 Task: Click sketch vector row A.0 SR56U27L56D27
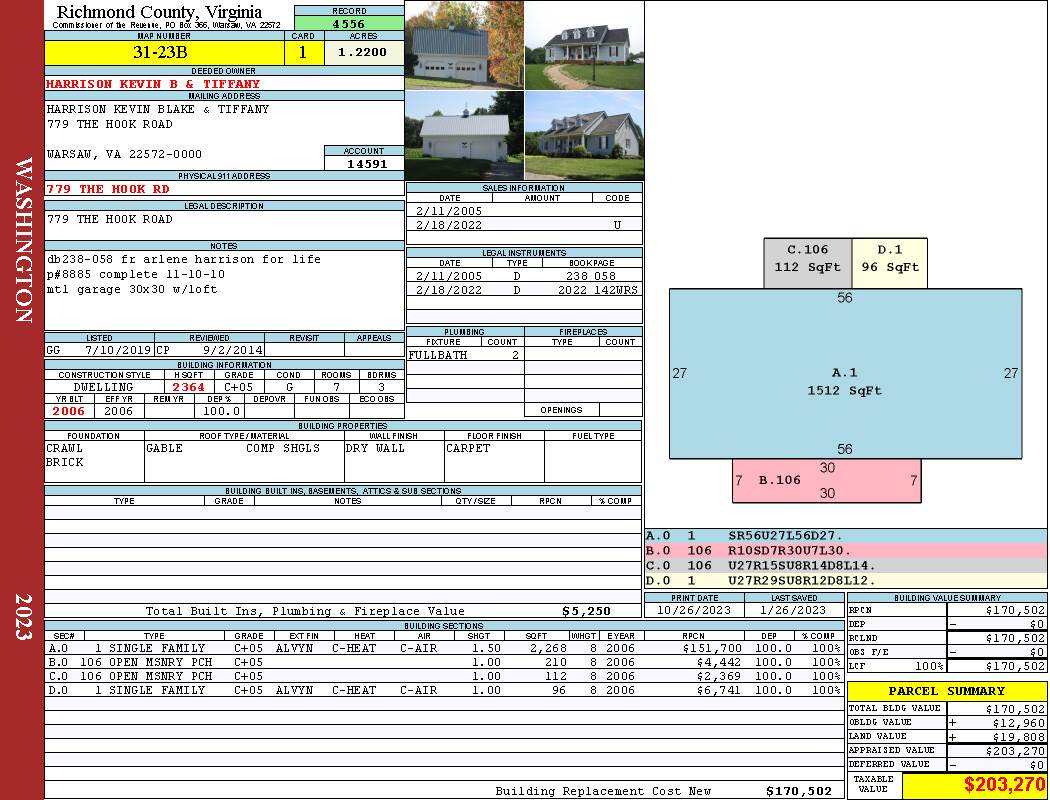click(846, 536)
